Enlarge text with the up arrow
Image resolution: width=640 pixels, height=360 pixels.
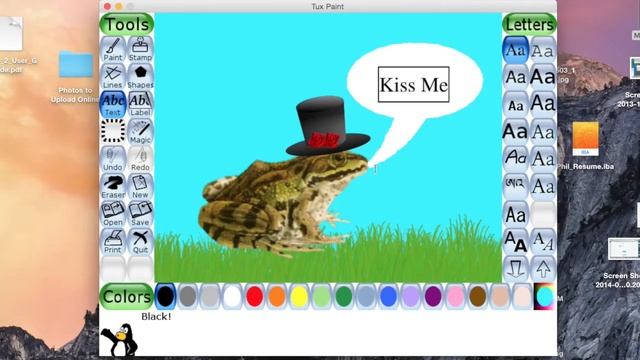pos(542,269)
